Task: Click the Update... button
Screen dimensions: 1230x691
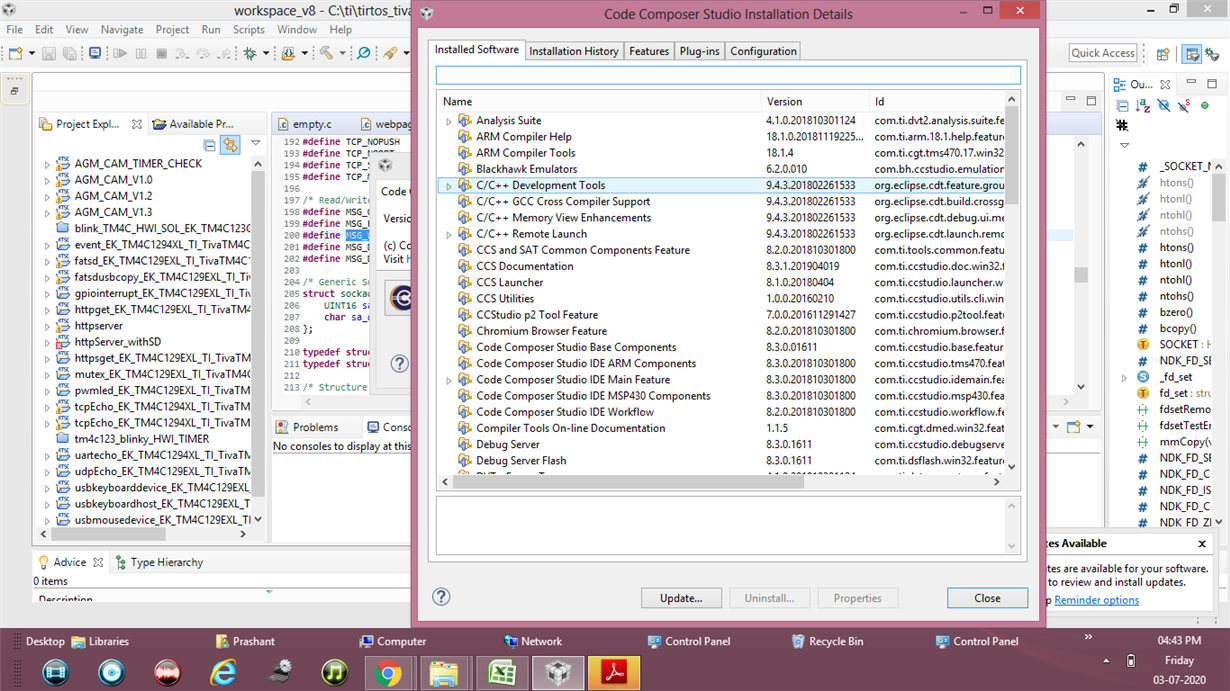Action: point(681,598)
